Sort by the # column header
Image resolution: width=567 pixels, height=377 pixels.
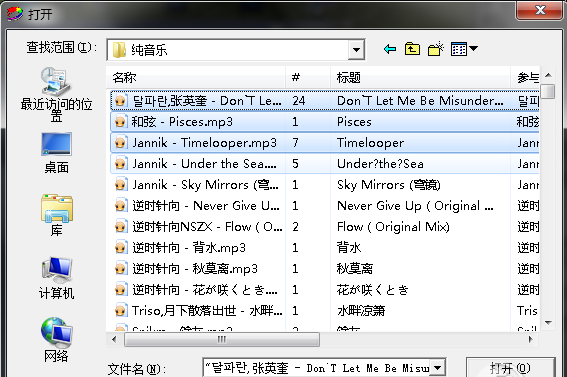pos(308,77)
